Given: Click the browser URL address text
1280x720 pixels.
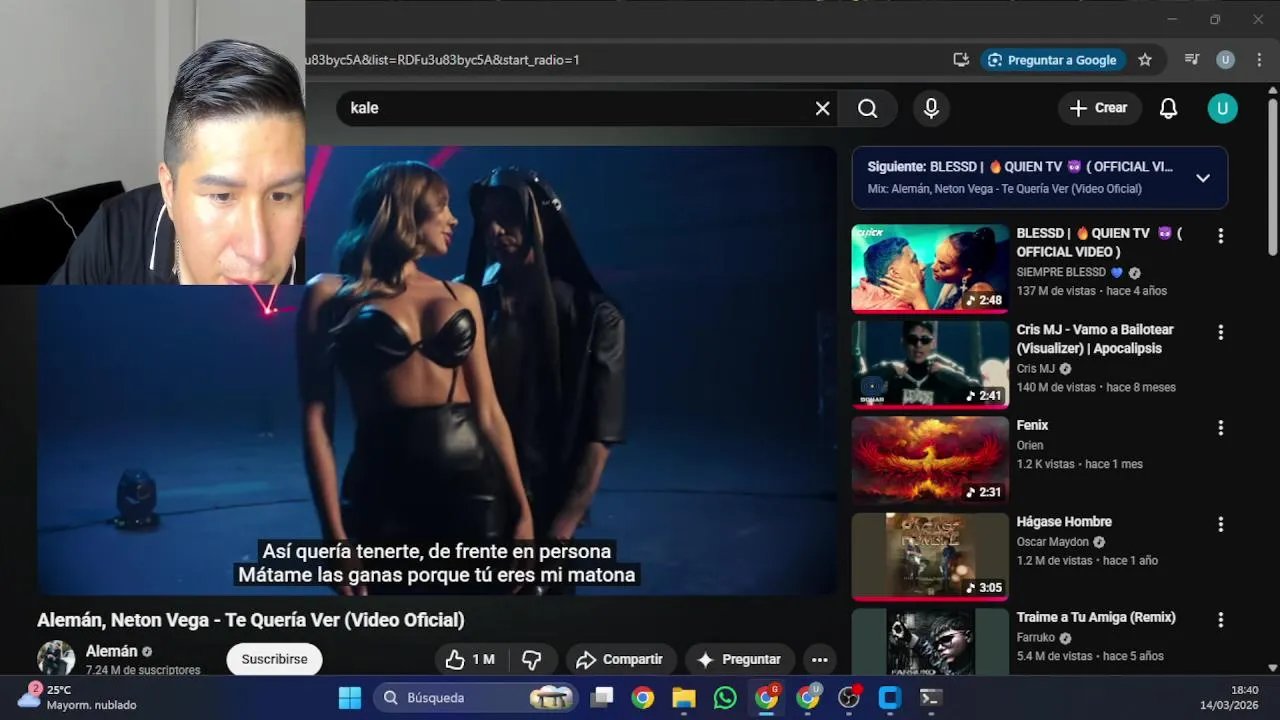Looking at the screenshot, I should point(442,60).
